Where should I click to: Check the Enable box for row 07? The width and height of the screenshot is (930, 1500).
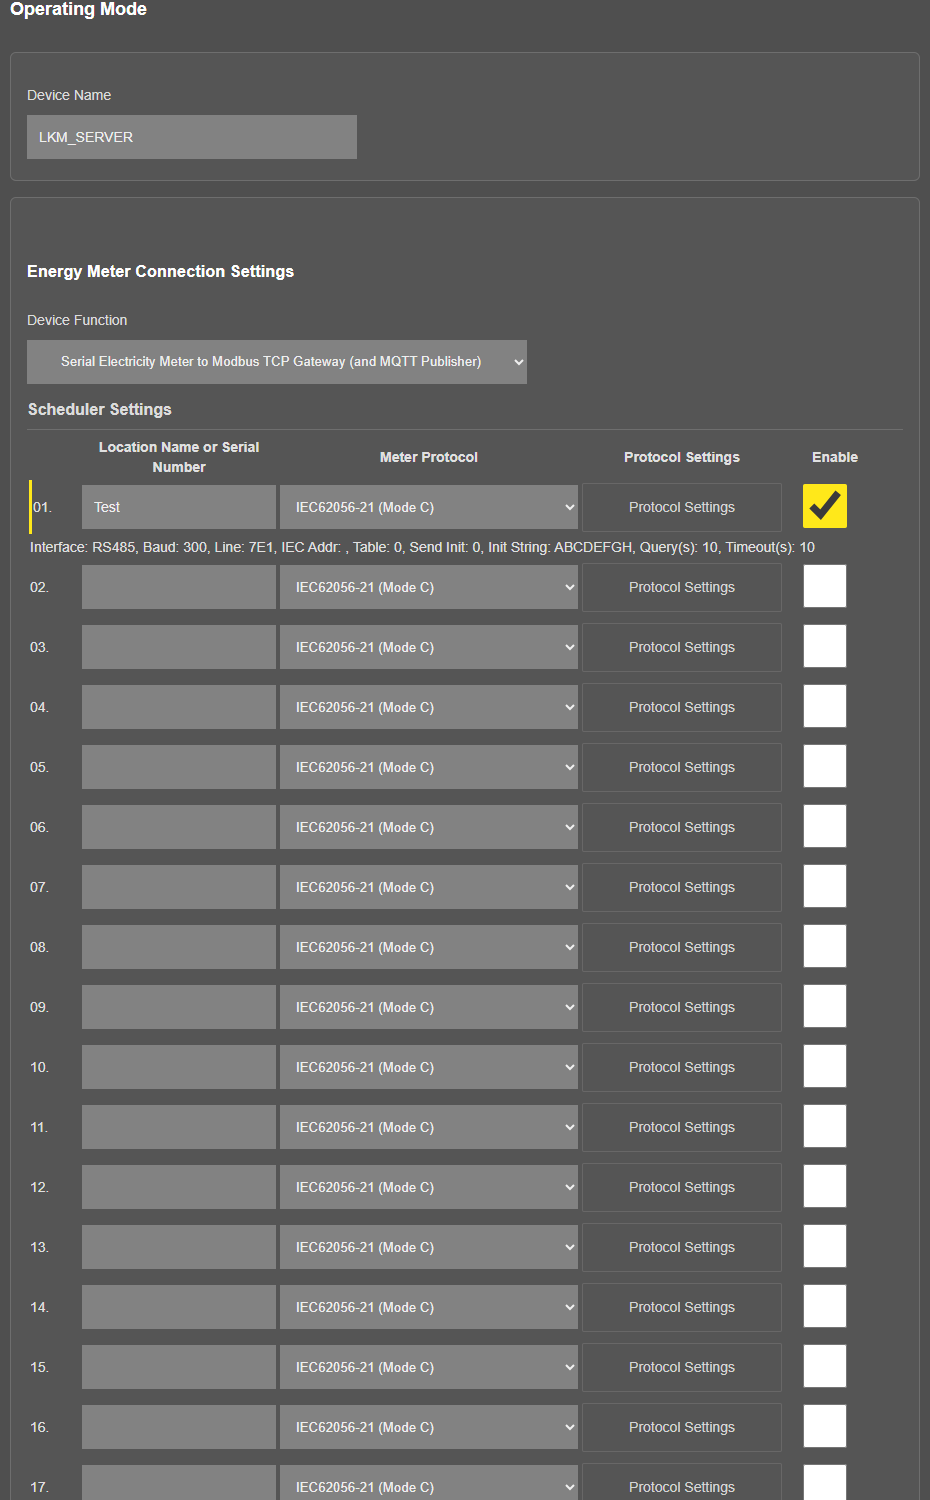pyautogui.click(x=825, y=886)
